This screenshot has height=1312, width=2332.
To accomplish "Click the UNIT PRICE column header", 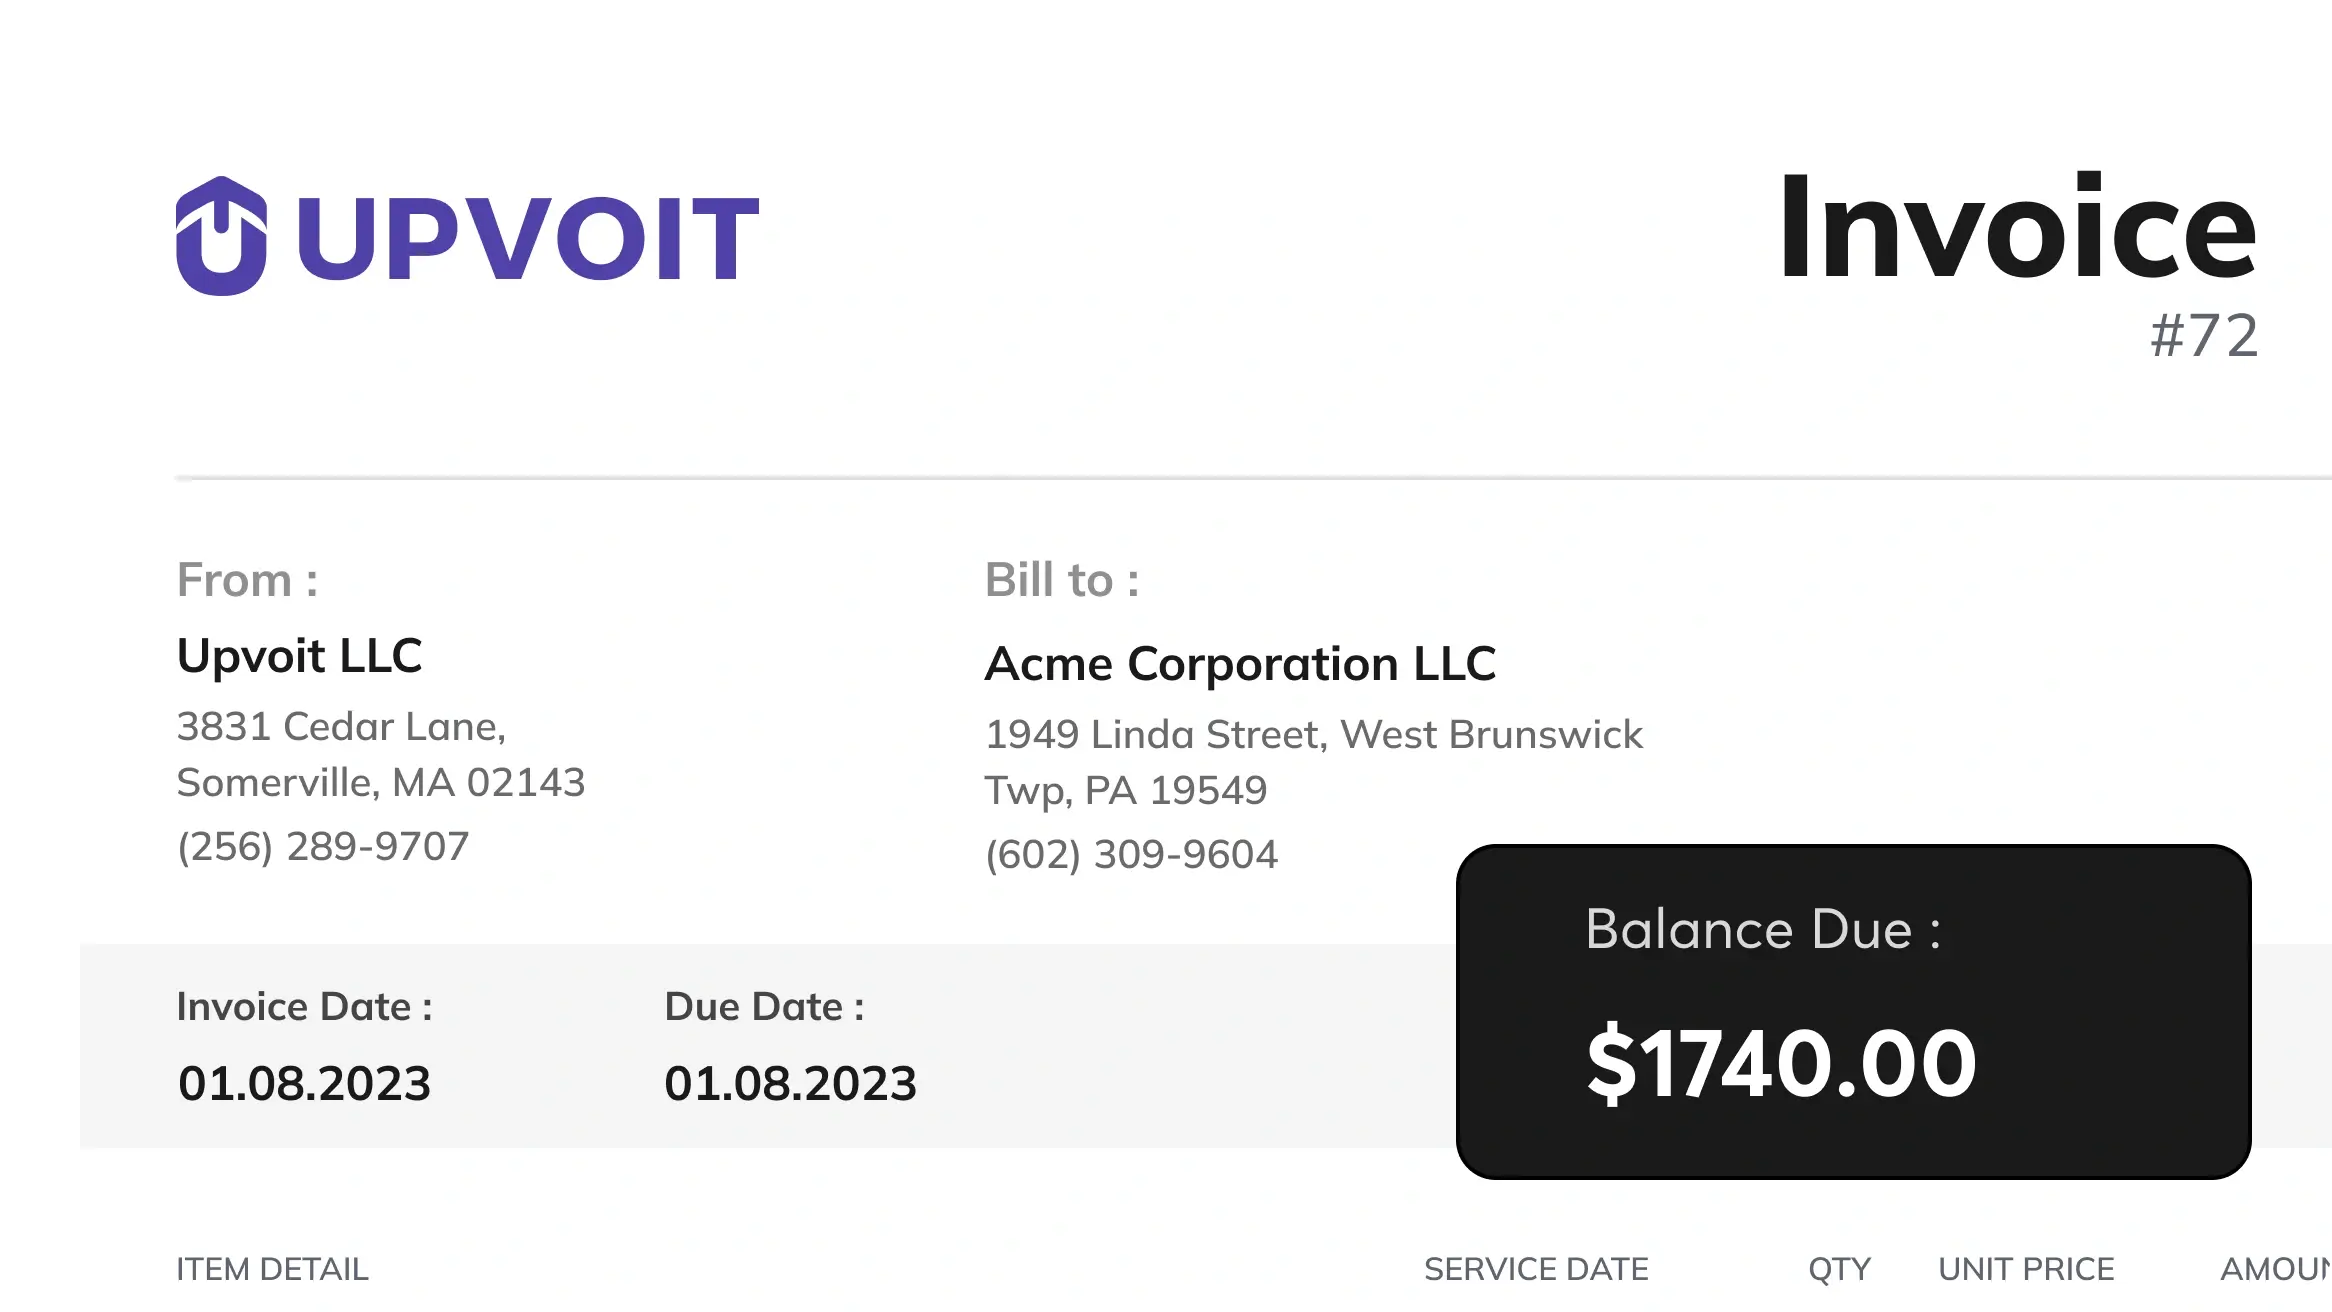I will pos(2026,1270).
